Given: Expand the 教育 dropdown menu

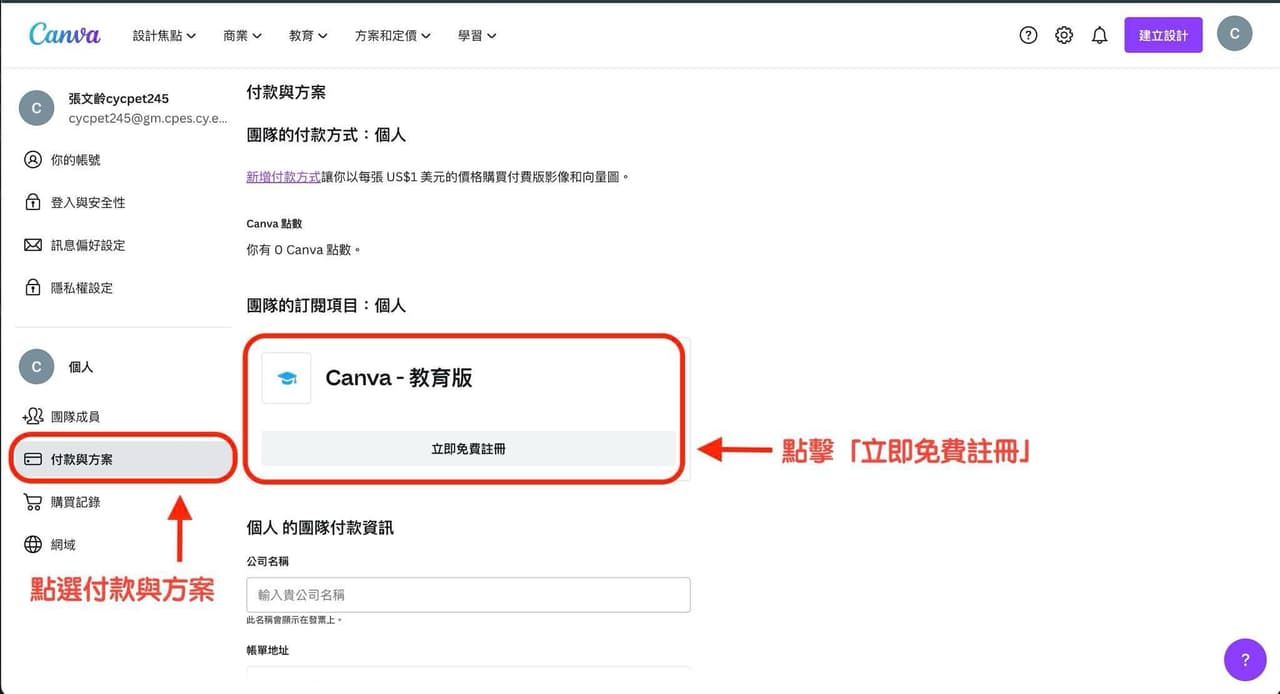Looking at the screenshot, I should 308,35.
